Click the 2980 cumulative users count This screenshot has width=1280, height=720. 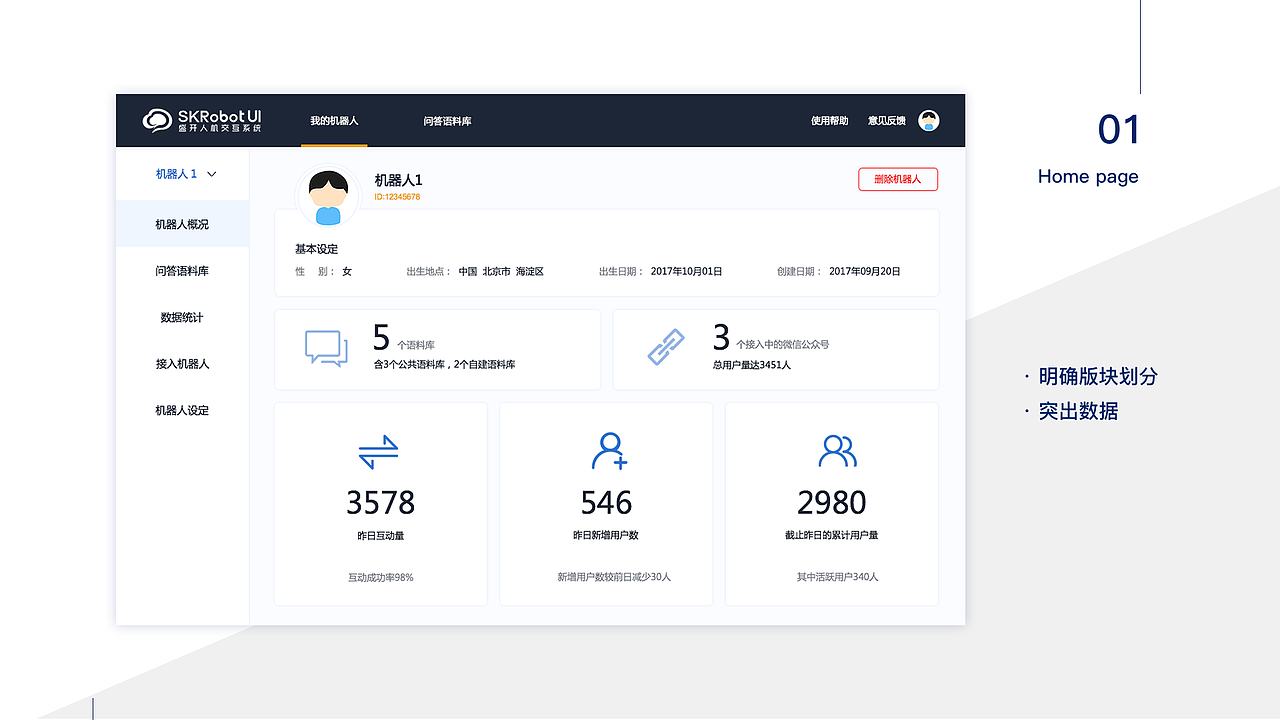tap(832, 502)
